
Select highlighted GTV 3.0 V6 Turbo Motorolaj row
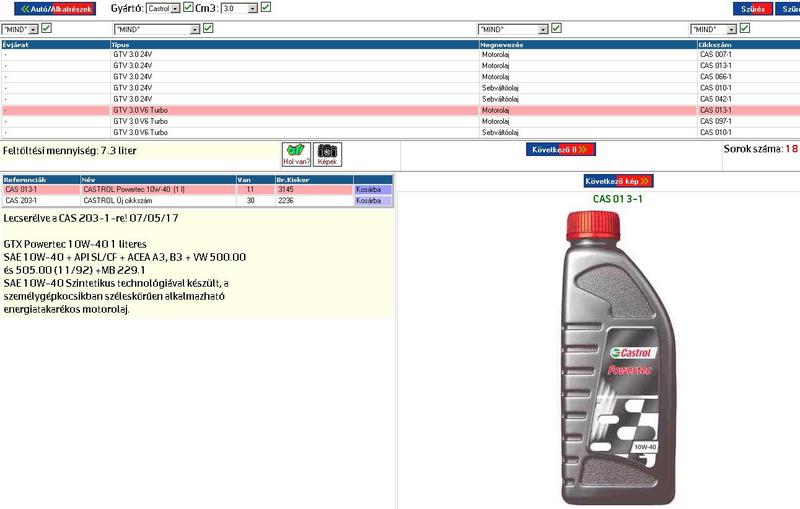click(401, 110)
